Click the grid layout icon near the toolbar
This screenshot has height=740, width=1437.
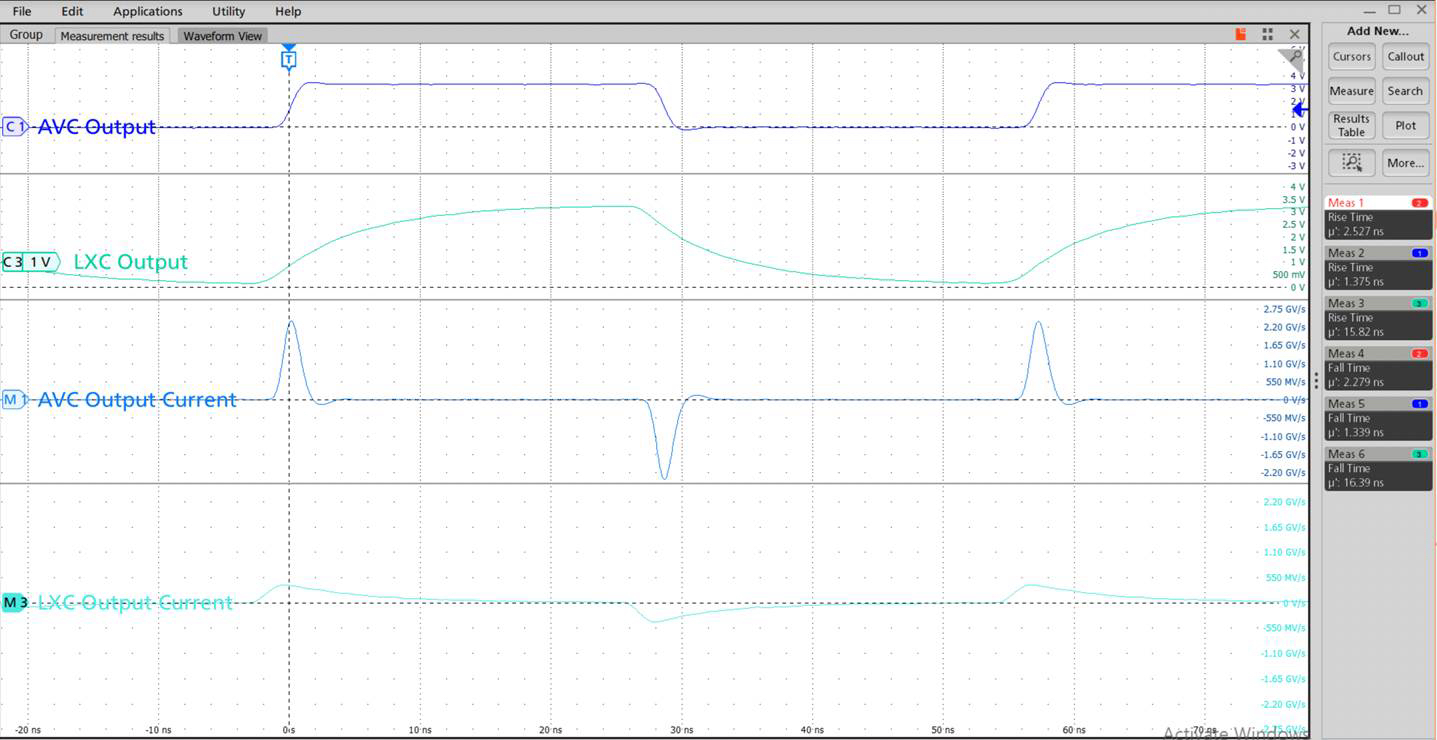click(x=1267, y=33)
